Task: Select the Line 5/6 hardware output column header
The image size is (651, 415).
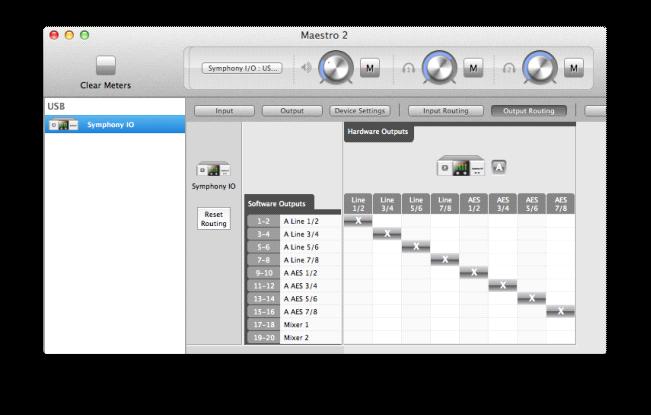Action: click(416, 204)
